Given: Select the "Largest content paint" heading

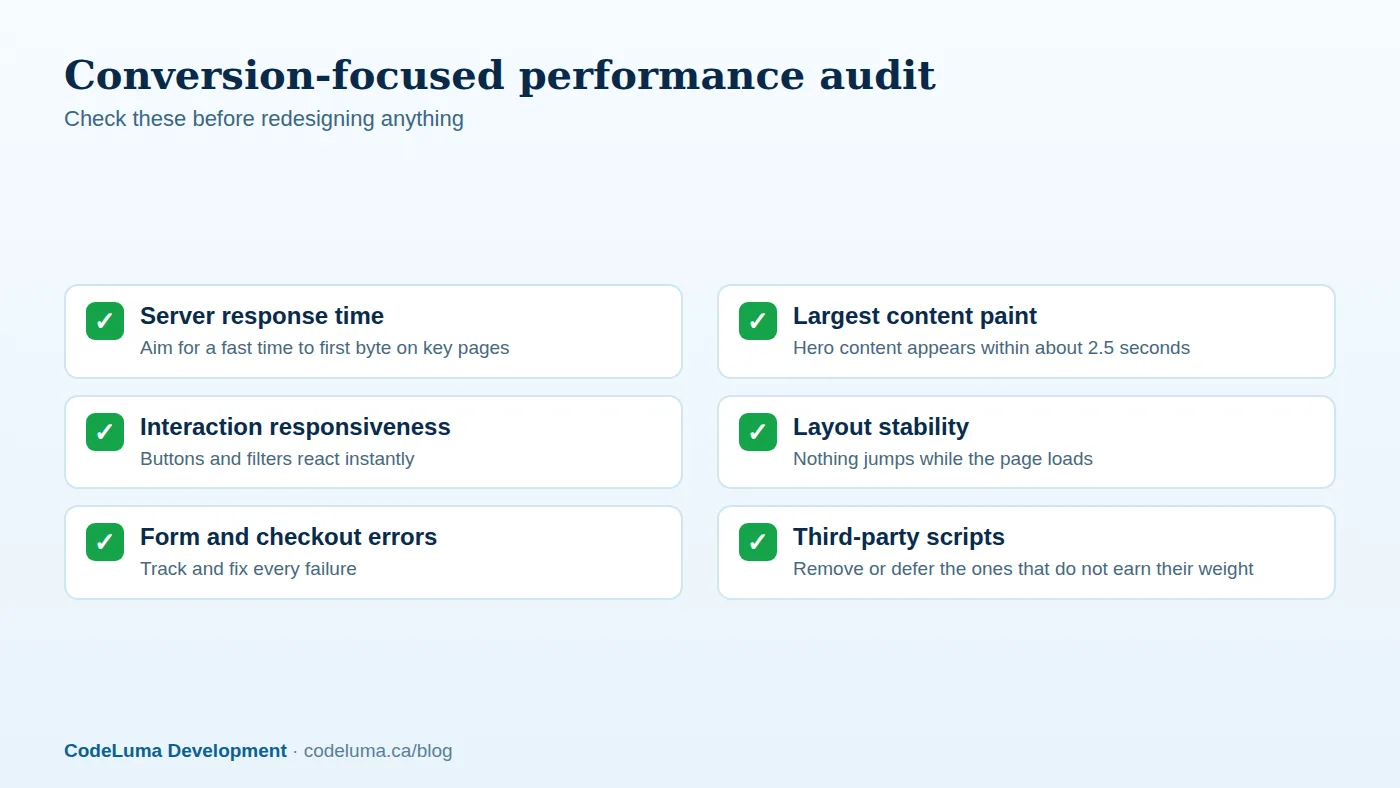Looking at the screenshot, I should click(915, 316).
